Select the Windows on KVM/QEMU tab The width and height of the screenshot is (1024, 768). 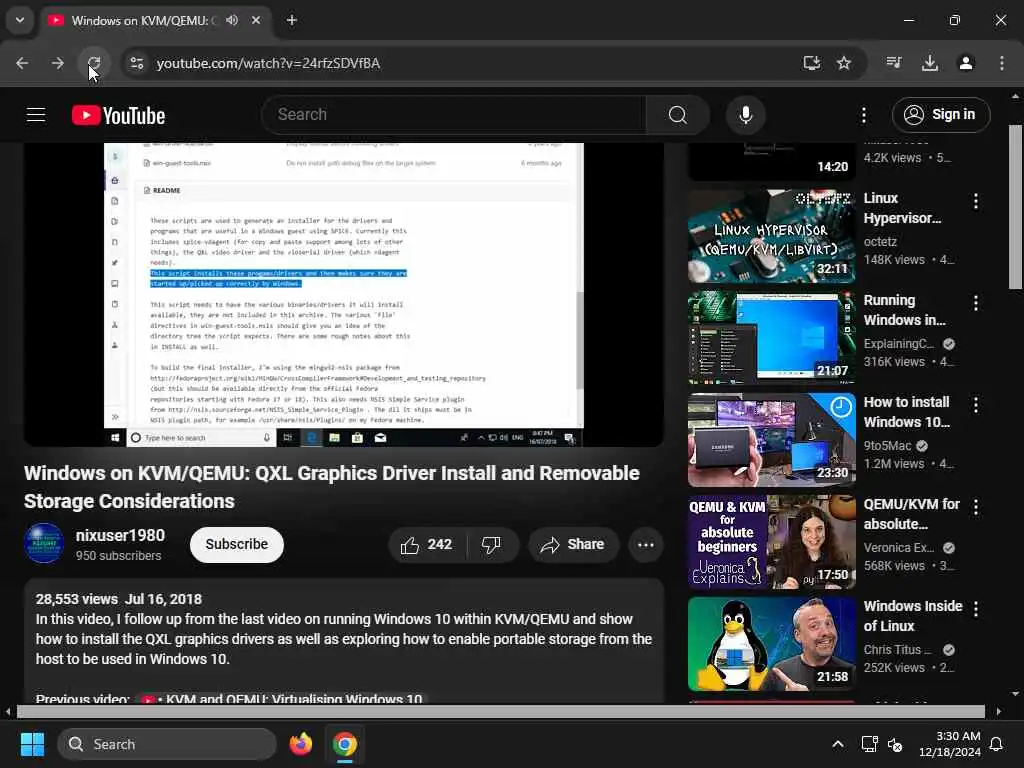(144, 20)
